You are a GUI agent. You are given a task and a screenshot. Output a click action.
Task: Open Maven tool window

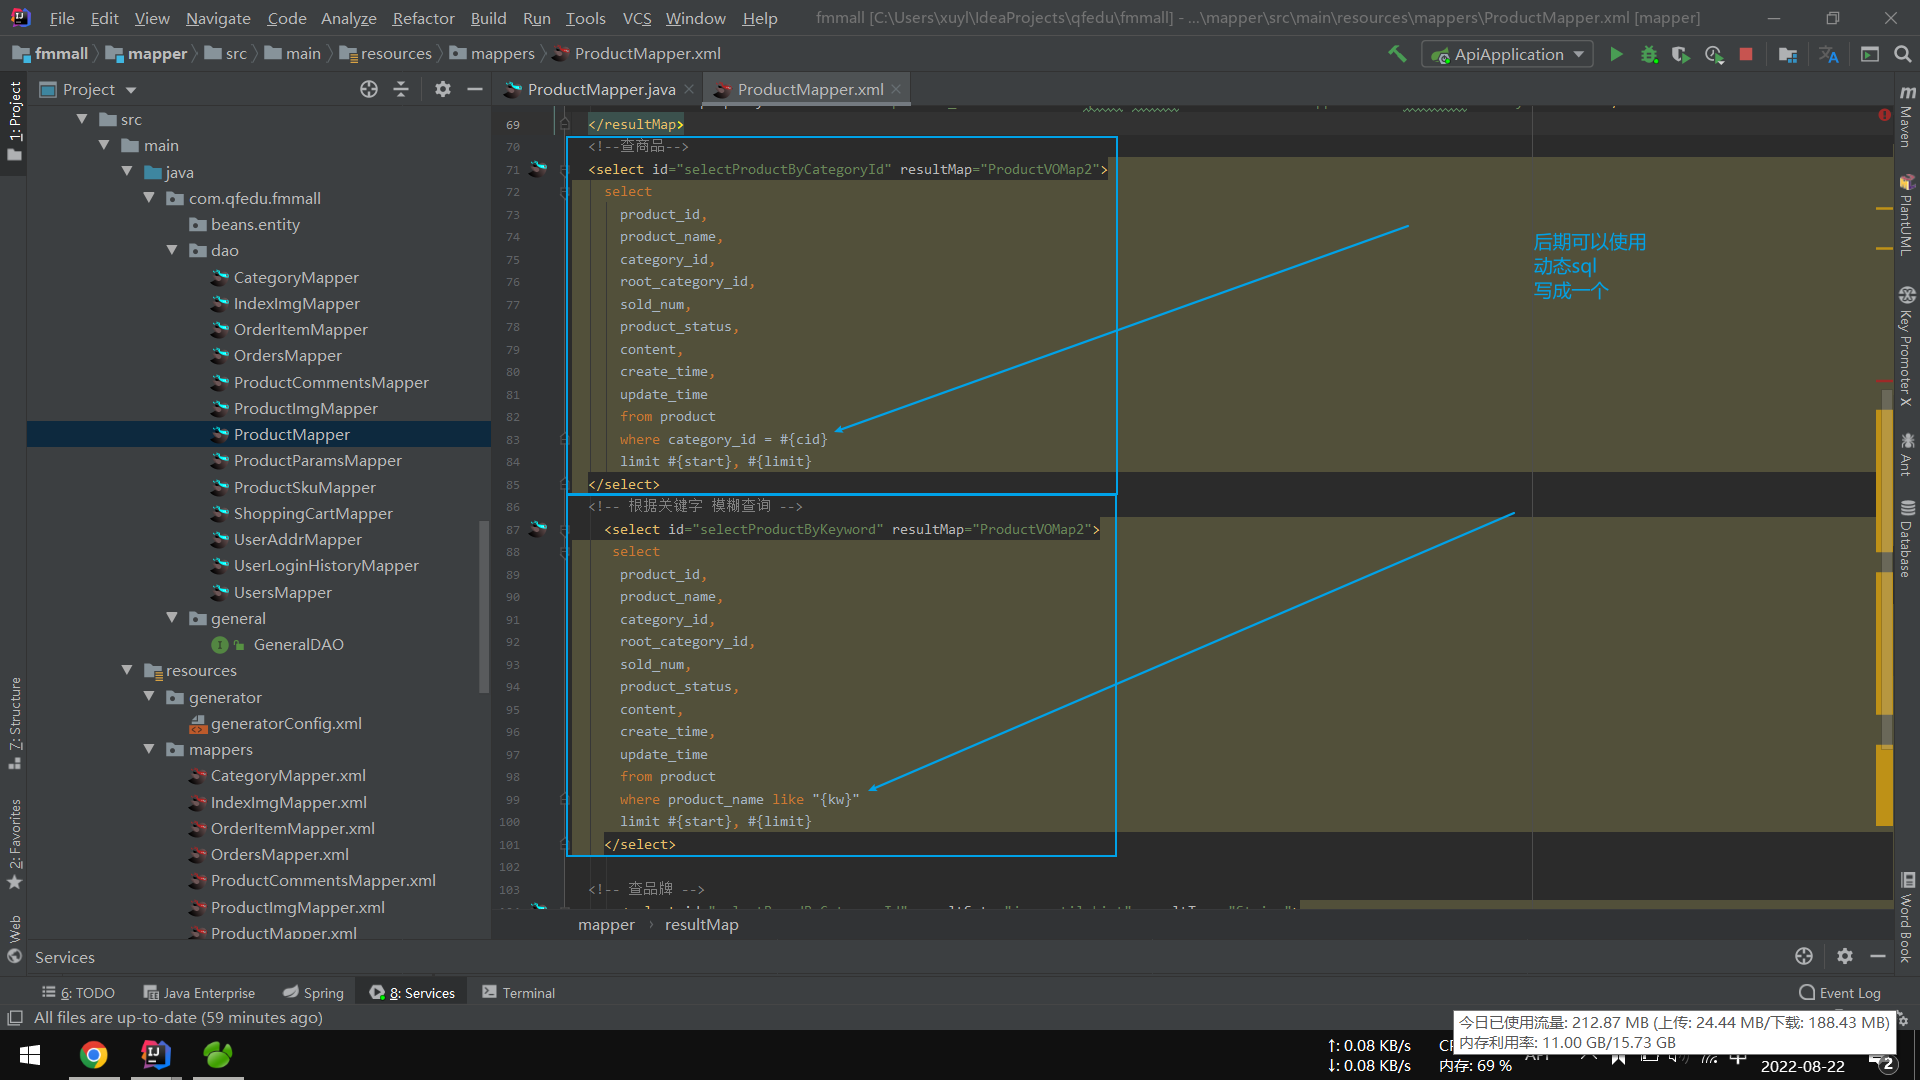1907,115
